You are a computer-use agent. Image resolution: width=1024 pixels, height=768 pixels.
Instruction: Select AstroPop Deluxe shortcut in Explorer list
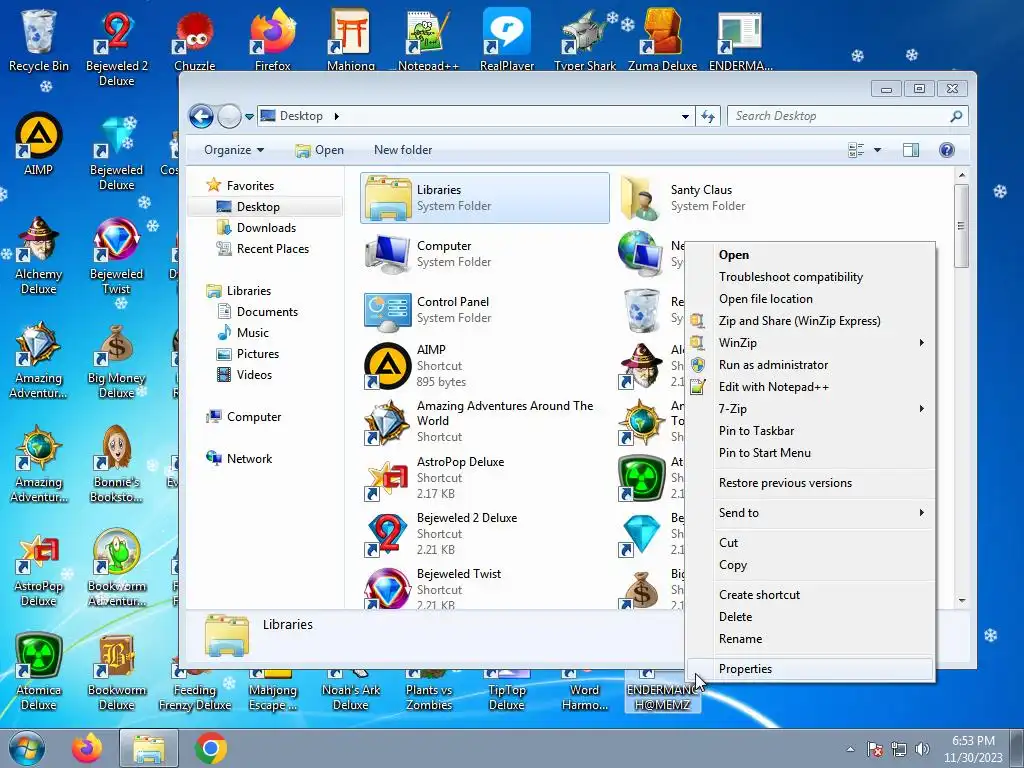point(485,478)
